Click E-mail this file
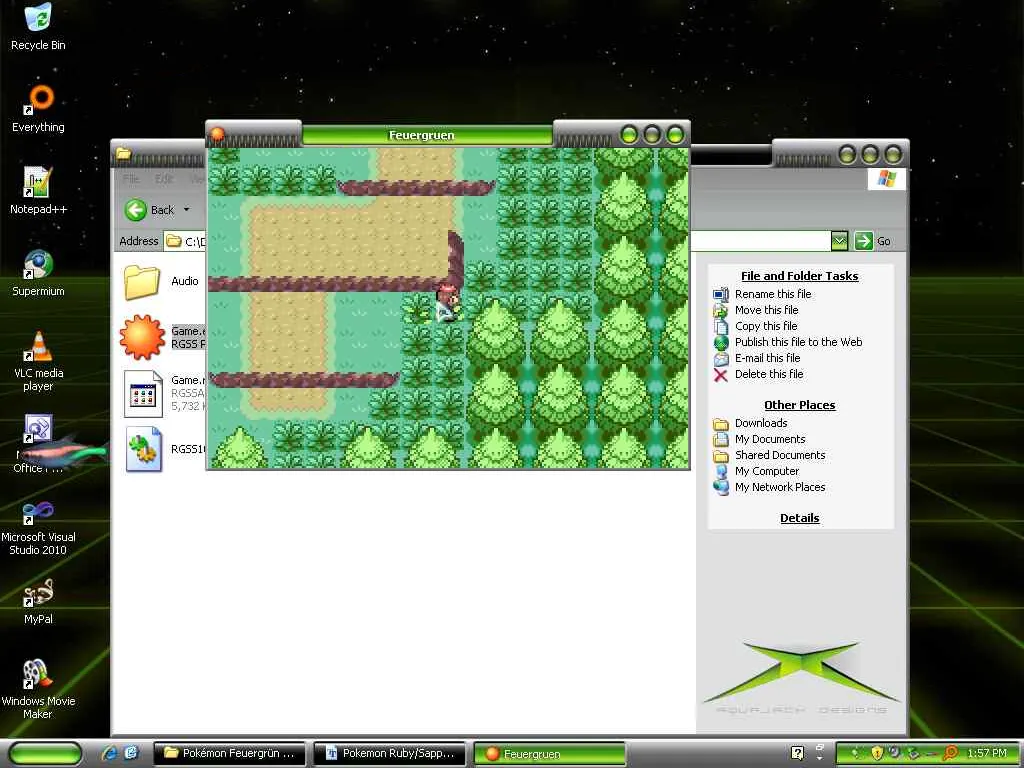The width and height of the screenshot is (1024, 768). click(767, 358)
